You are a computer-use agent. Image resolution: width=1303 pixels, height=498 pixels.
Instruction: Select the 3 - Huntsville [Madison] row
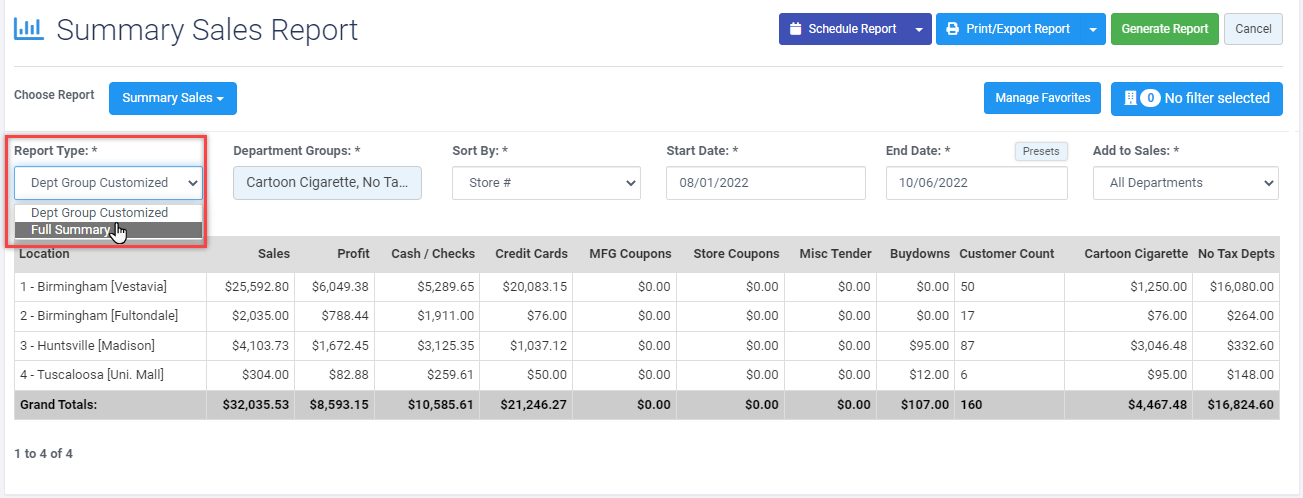point(646,346)
